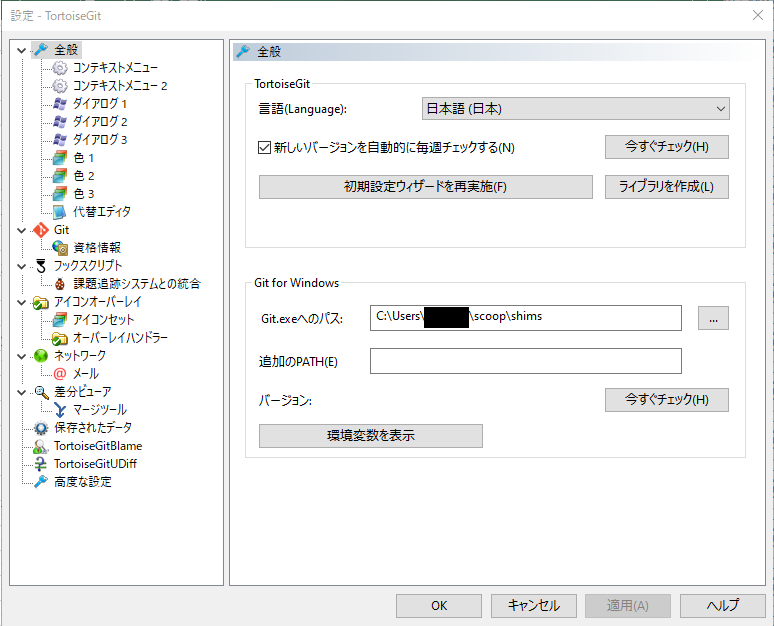This screenshot has width=774, height=626.
Task: Click the bug icon for 課題追跡システムとの統合
Action: pyautogui.click(x=60, y=284)
